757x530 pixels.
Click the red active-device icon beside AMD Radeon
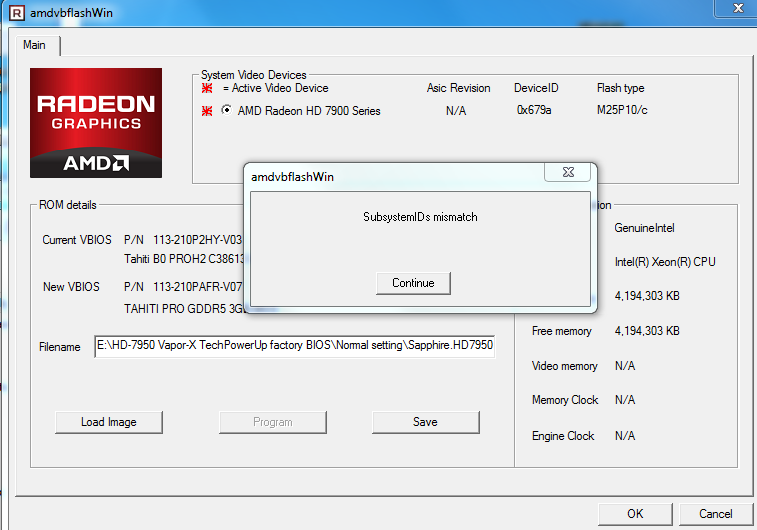(207, 111)
